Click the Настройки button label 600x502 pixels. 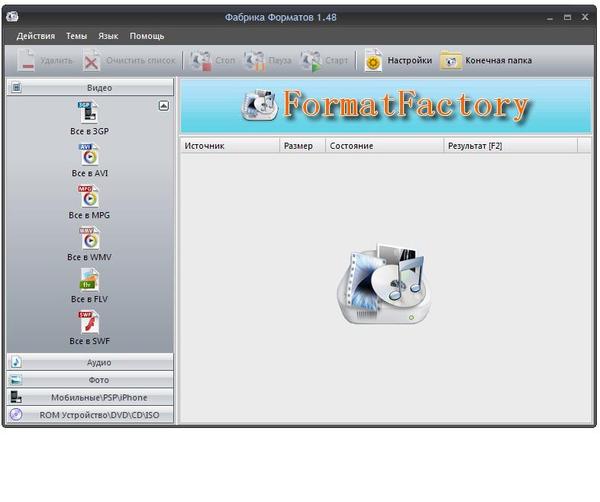(409, 60)
